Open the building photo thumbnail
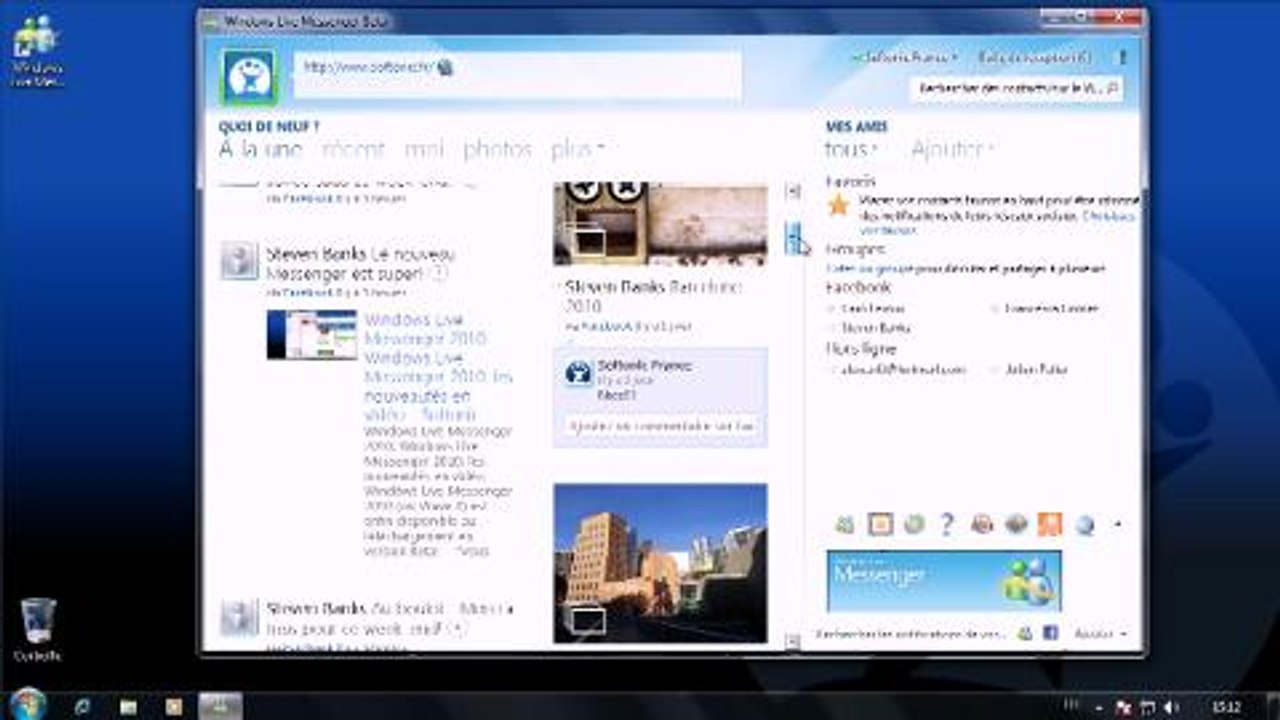This screenshot has width=1280, height=720. tap(661, 563)
